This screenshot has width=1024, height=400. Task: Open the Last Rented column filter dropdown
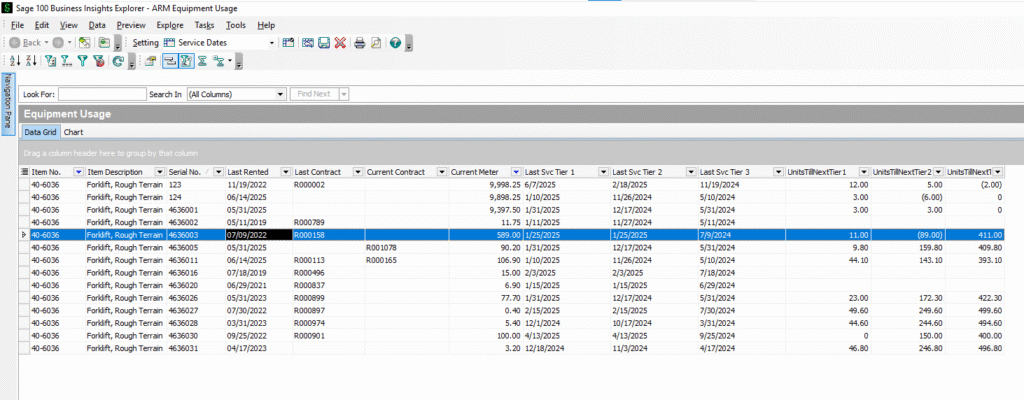pos(285,171)
